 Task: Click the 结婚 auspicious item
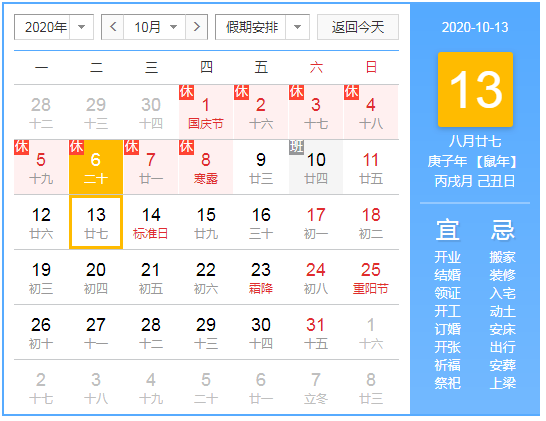click(448, 275)
